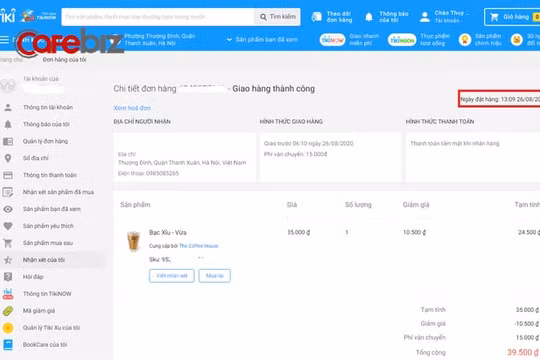Open Mã giảm giá coupon icon
The height and width of the screenshot is (360, 540).
pos(8,311)
